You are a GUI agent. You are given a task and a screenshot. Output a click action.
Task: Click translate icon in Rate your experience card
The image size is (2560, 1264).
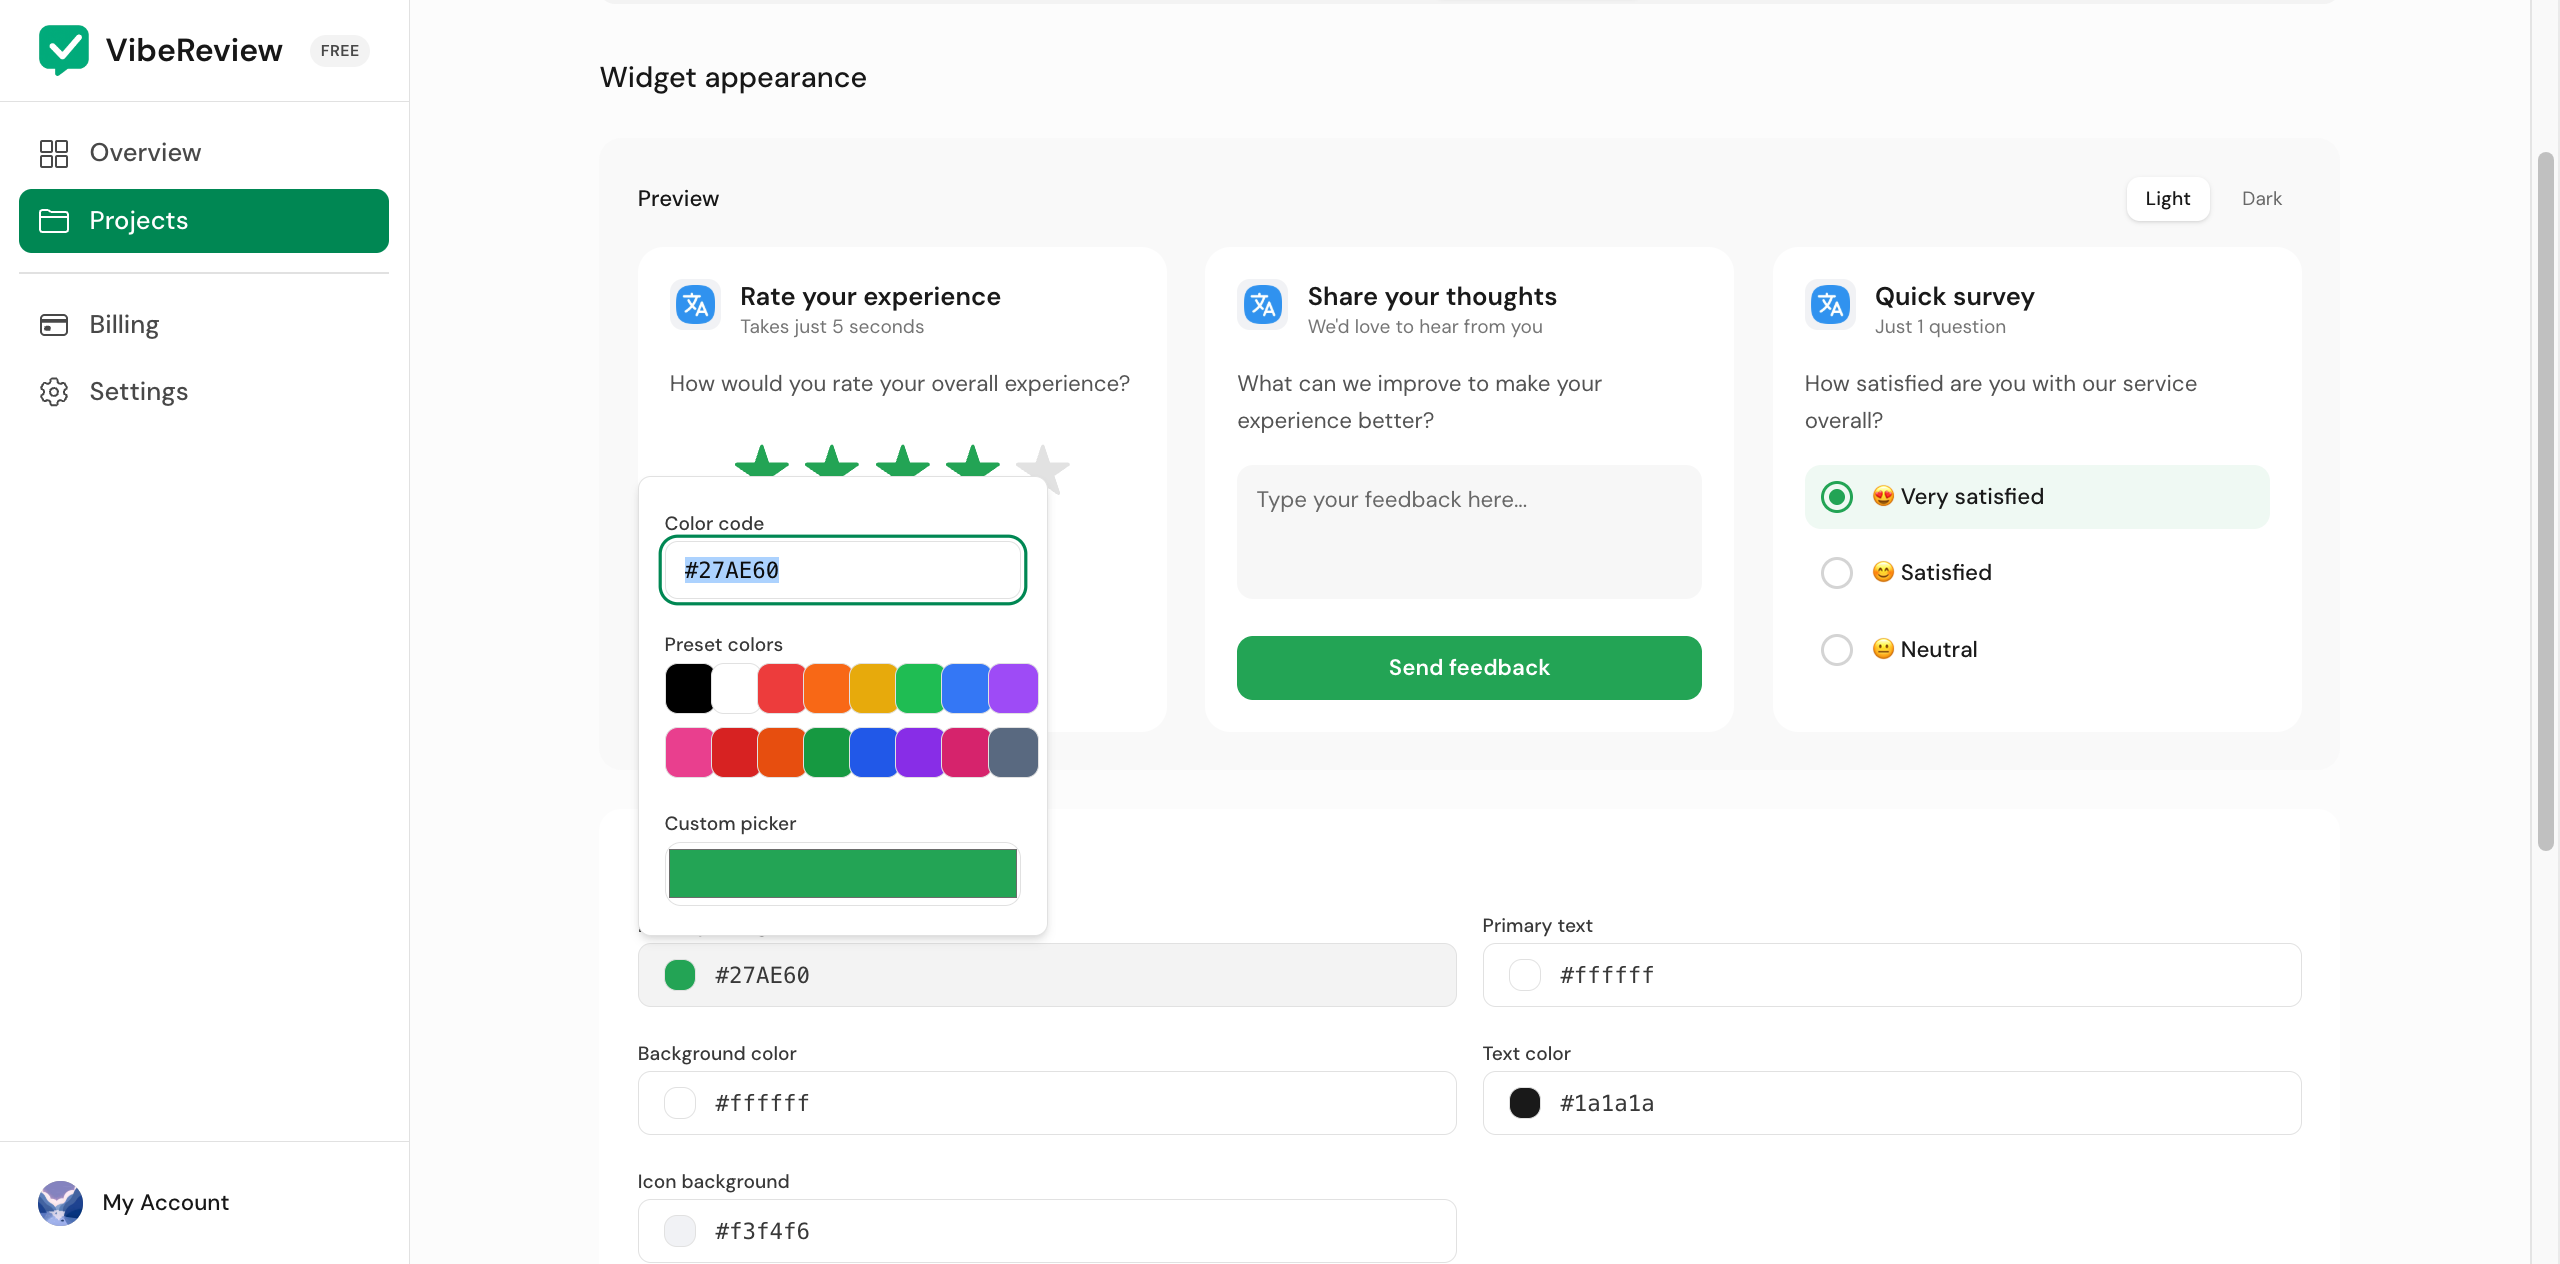(695, 305)
